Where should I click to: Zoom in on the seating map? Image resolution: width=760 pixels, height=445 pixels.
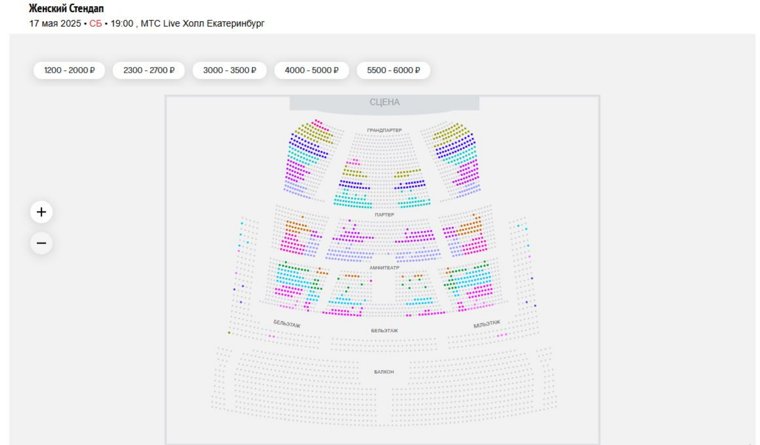click(x=41, y=212)
